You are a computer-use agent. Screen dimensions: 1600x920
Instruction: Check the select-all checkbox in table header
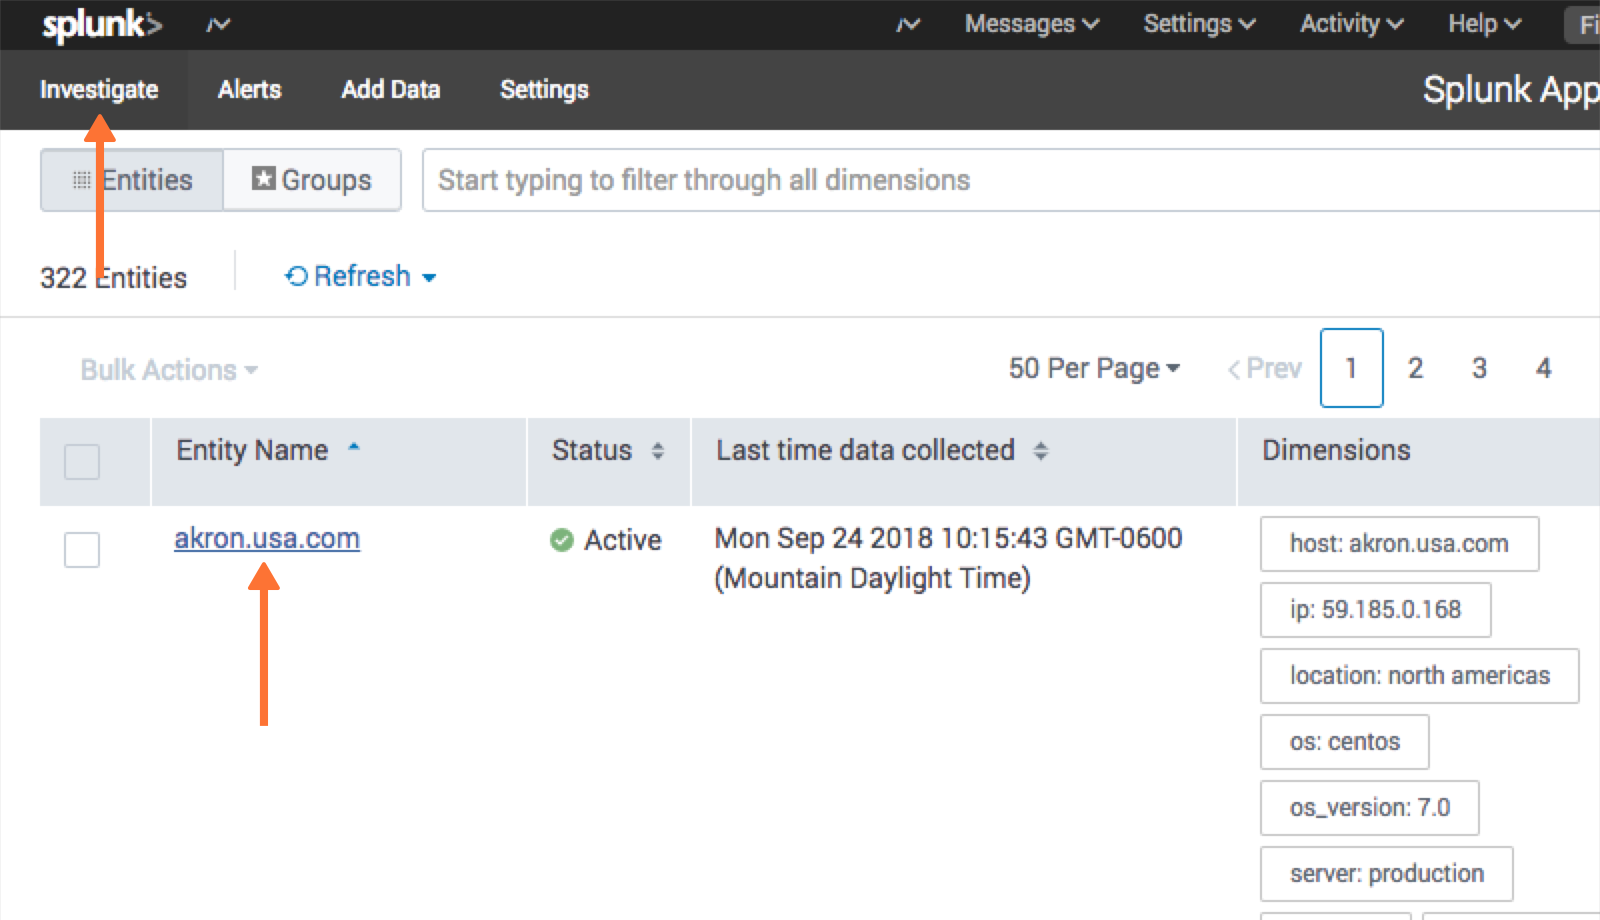[x=81, y=462]
